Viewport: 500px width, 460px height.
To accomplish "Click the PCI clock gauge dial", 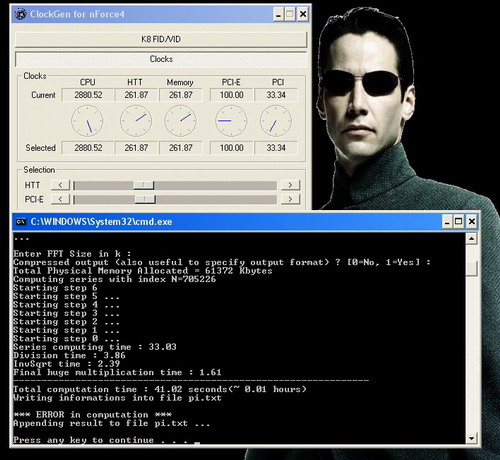I will point(276,121).
